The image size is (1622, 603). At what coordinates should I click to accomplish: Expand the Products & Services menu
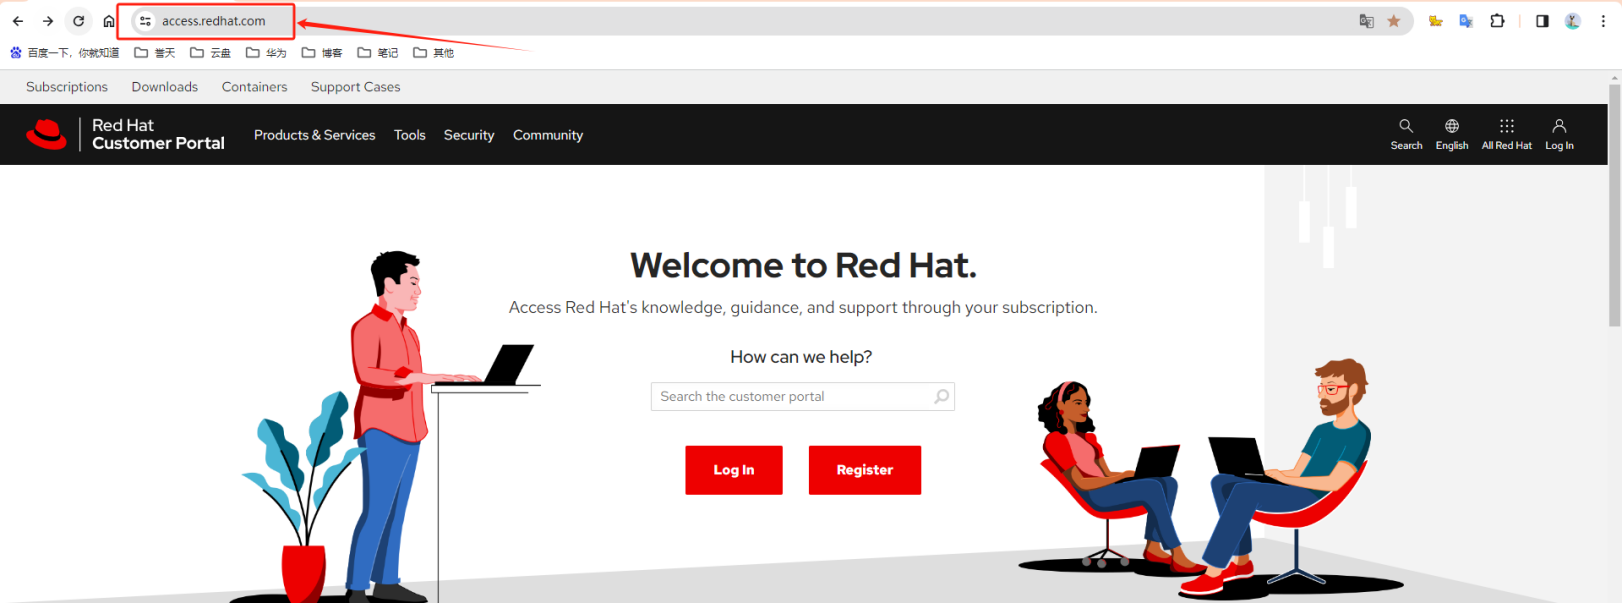(315, 135)
